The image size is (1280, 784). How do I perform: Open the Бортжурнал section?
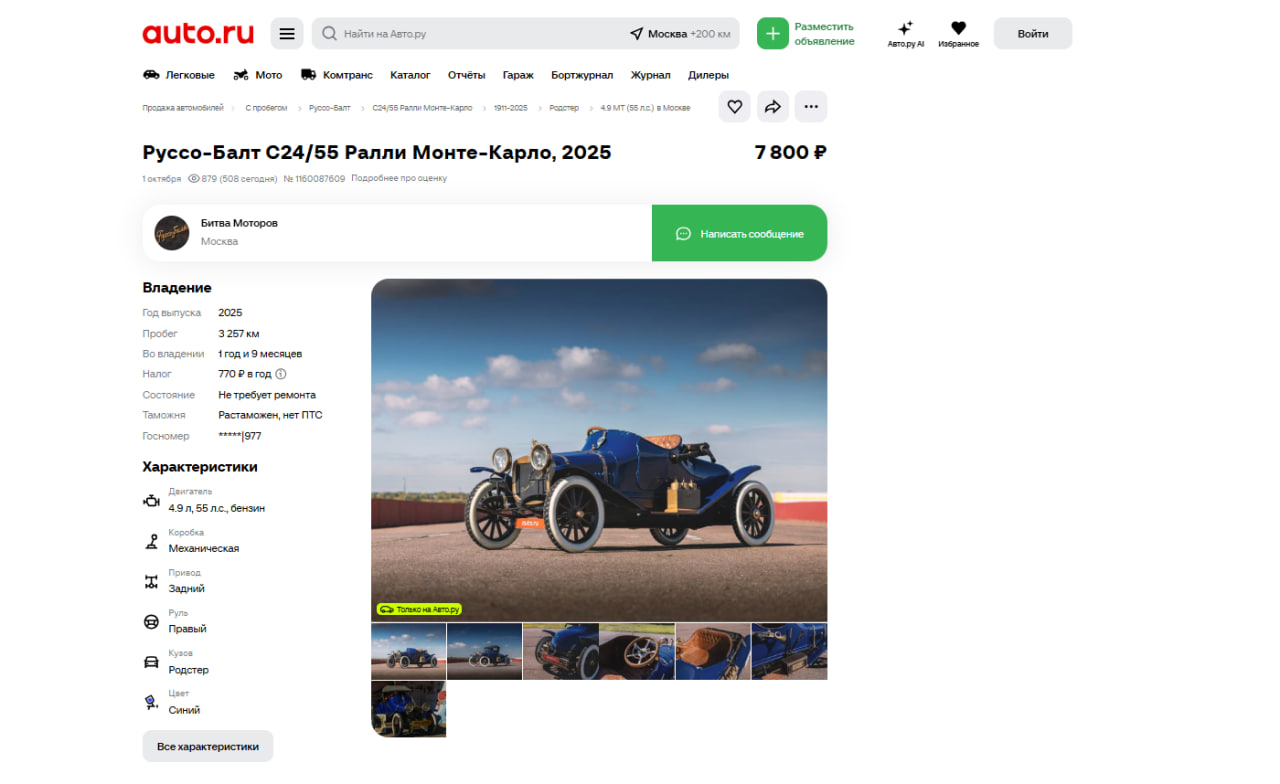tap(582, 75)
